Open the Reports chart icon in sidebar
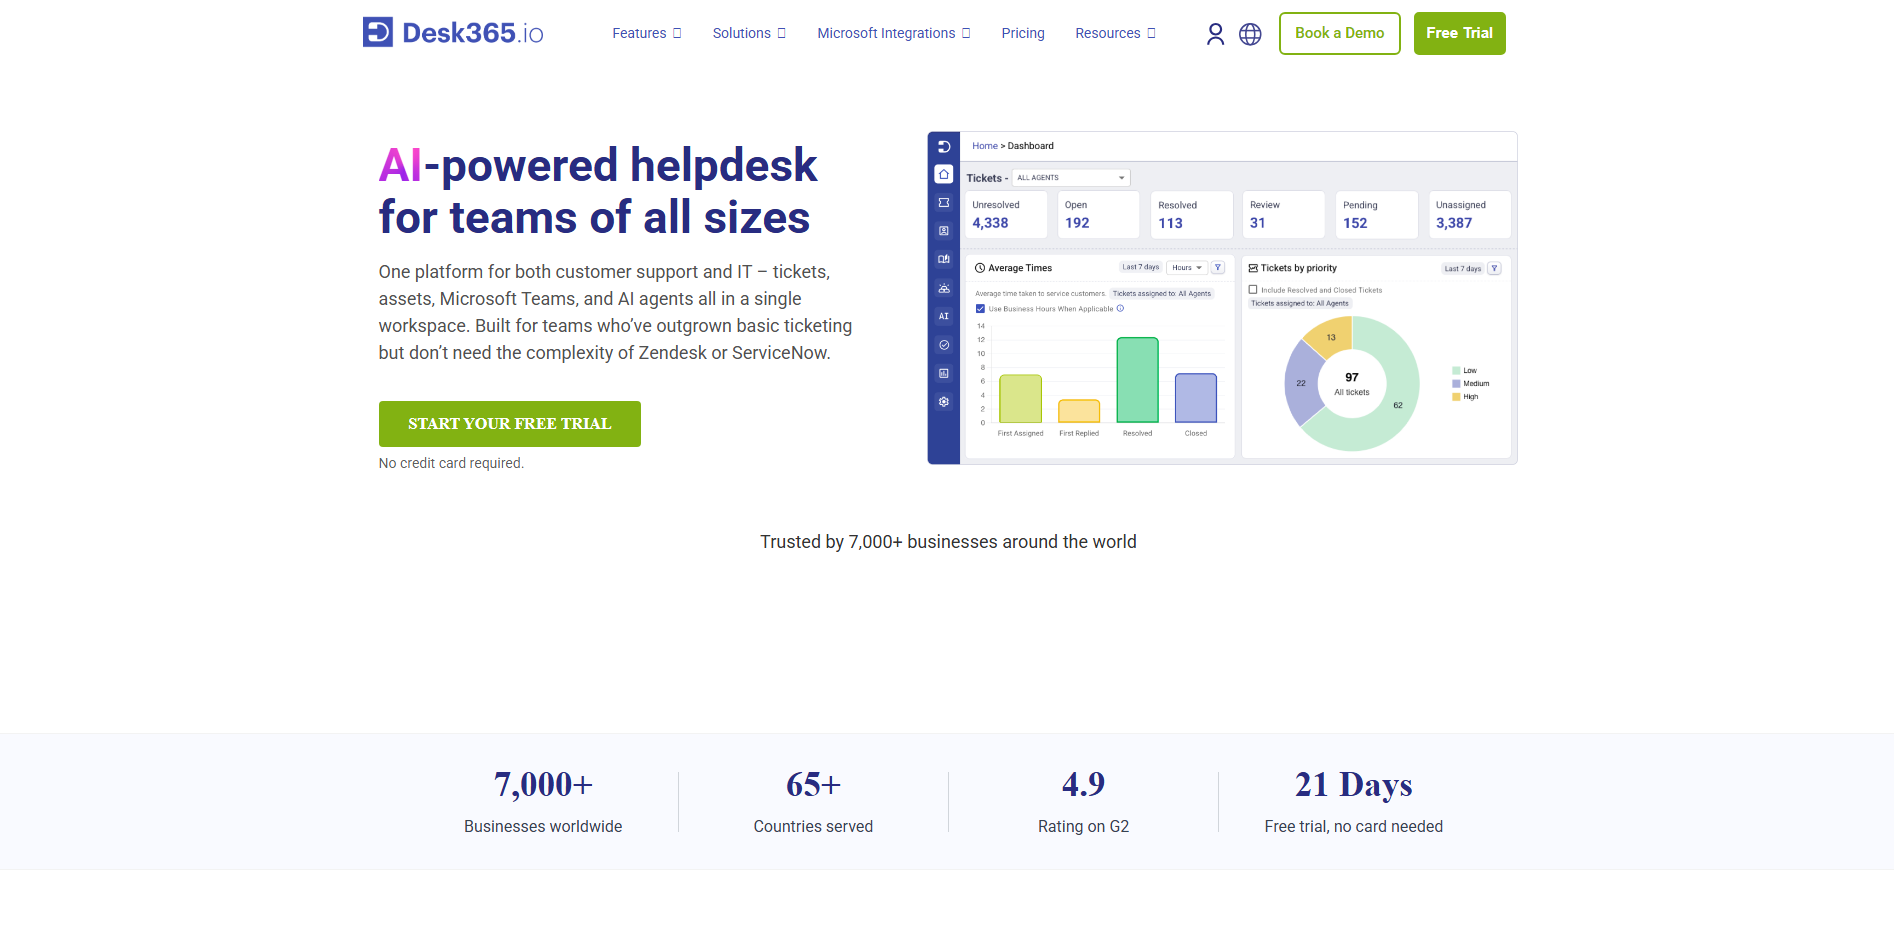This screenshot has height=926, width=1894. tap(943, 373)
